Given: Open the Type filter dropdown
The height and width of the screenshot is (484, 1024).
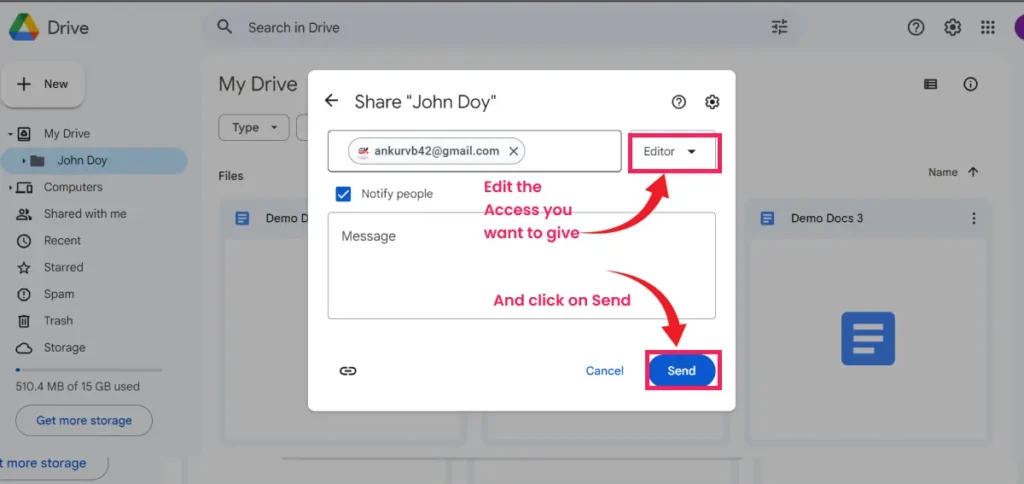Looking at the screenshot, I should pyautogui.click(x=253, y=128).
